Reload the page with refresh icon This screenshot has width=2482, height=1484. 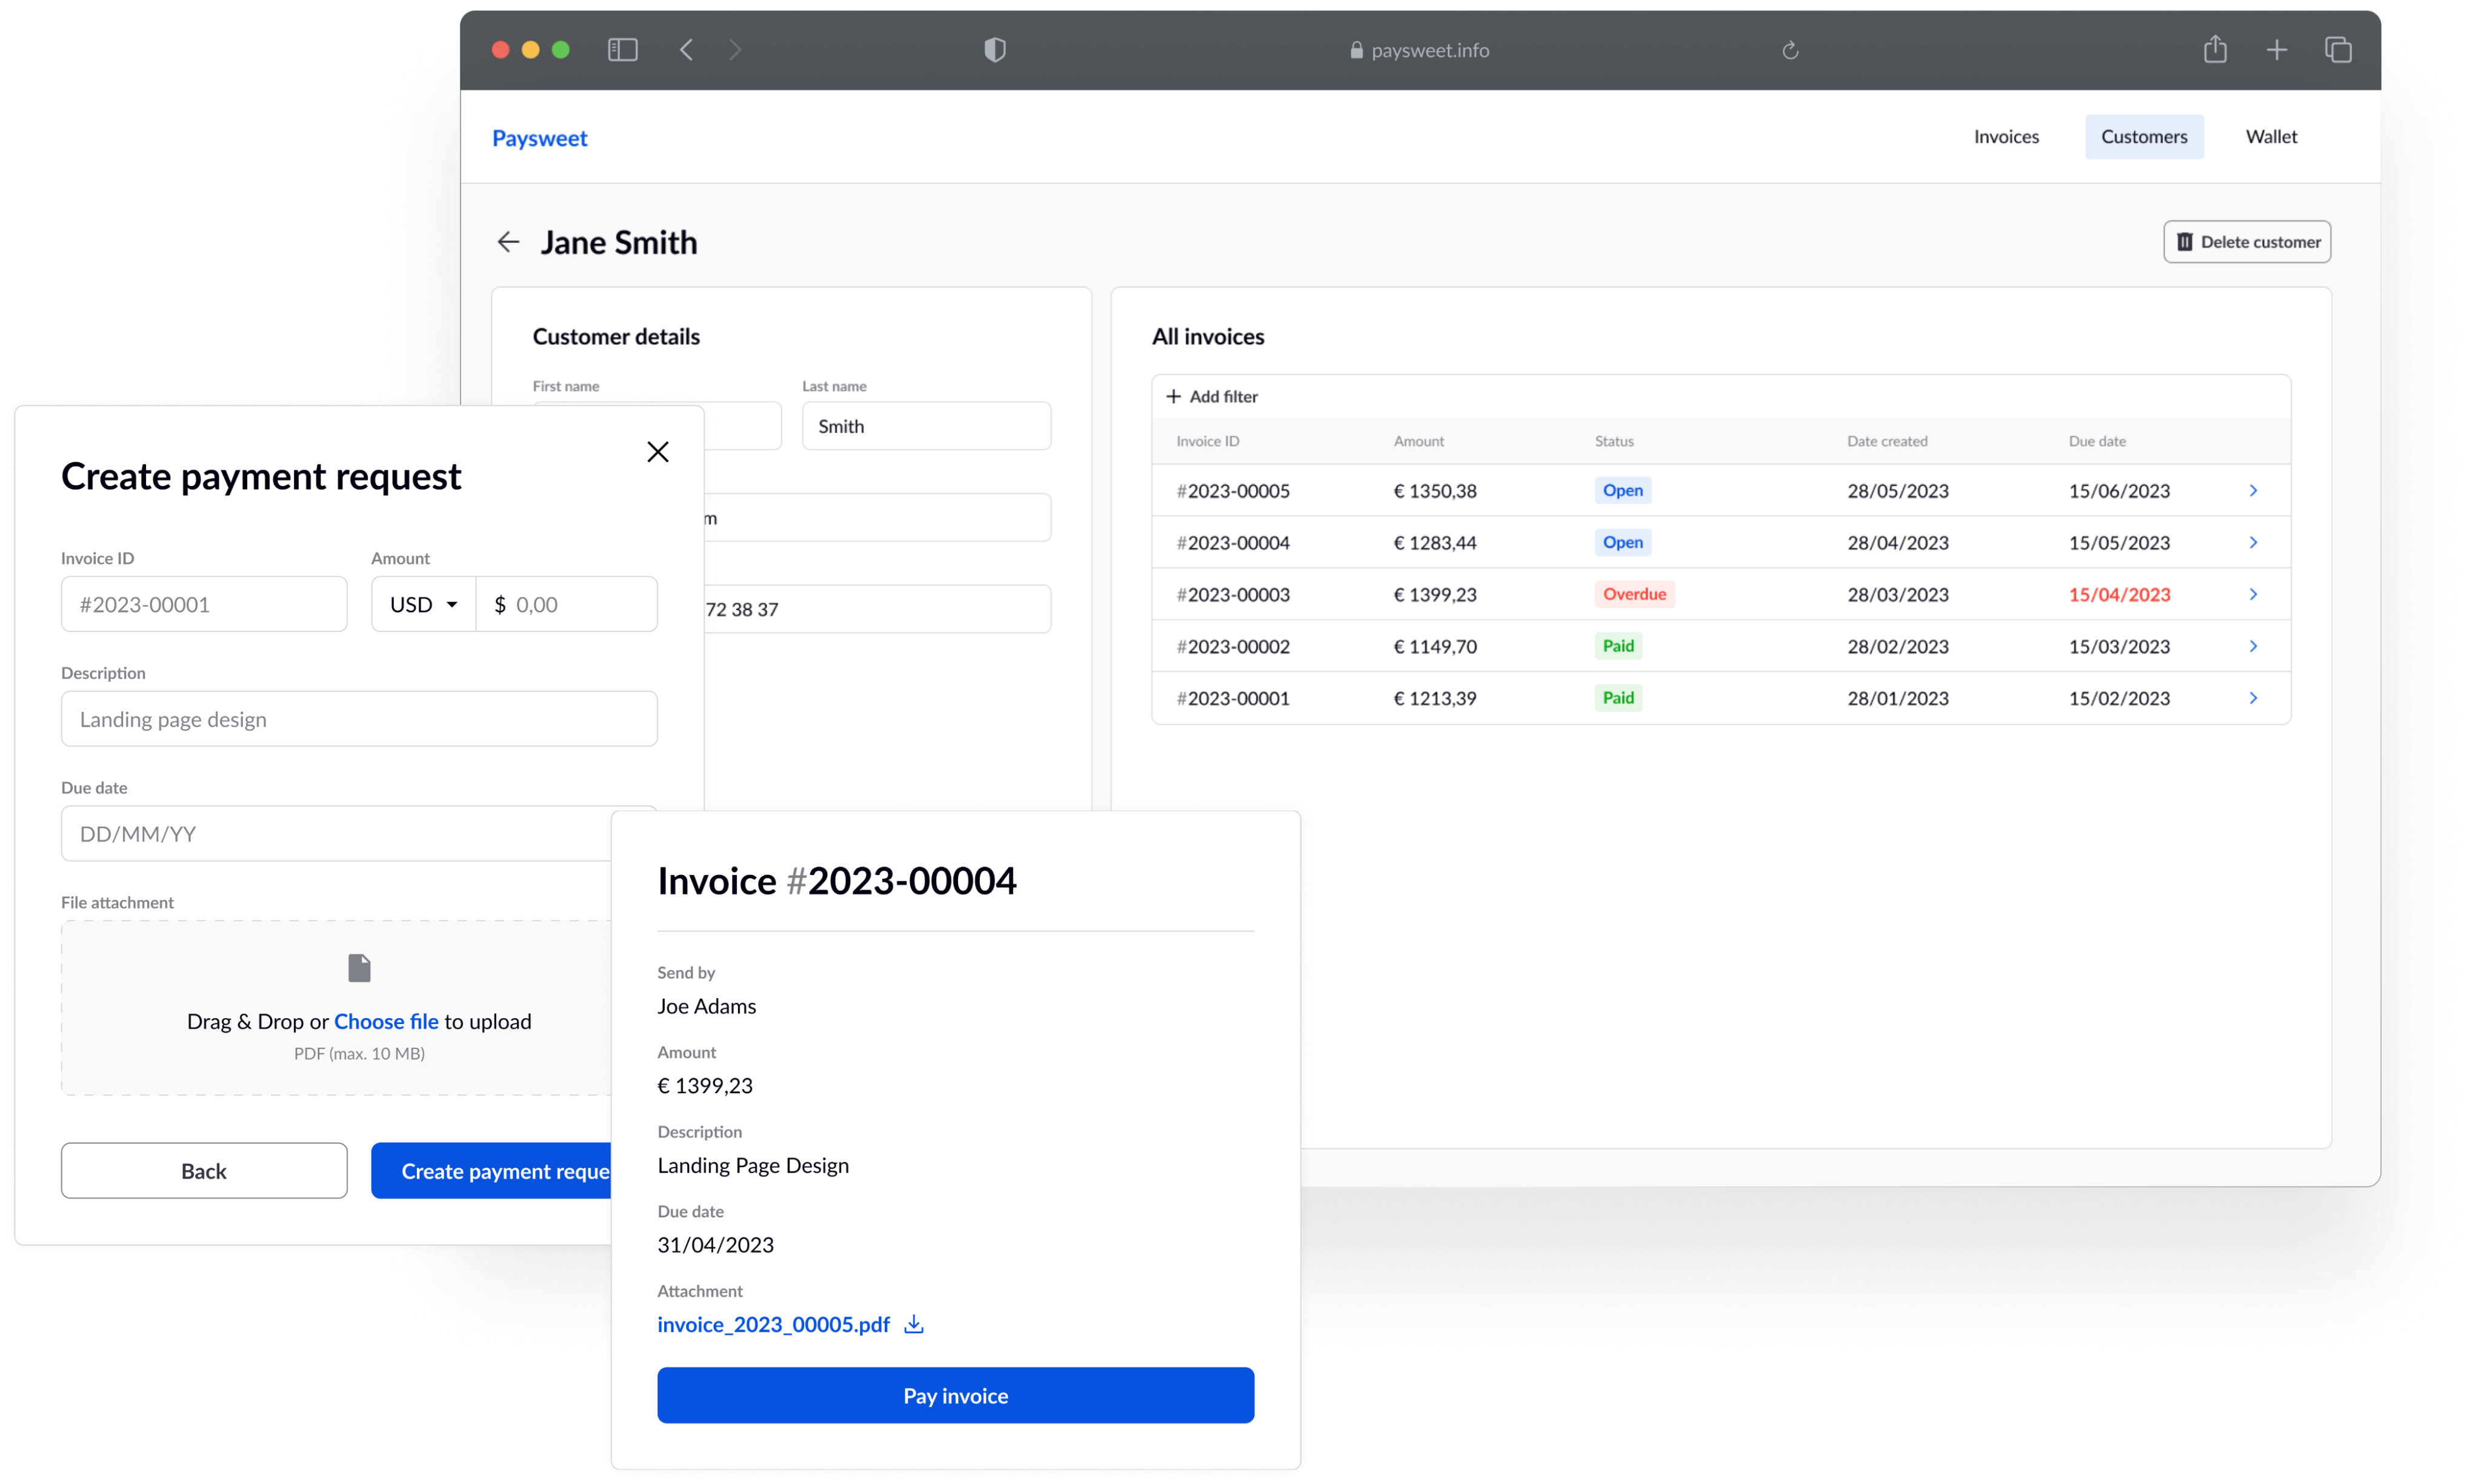1790,50
